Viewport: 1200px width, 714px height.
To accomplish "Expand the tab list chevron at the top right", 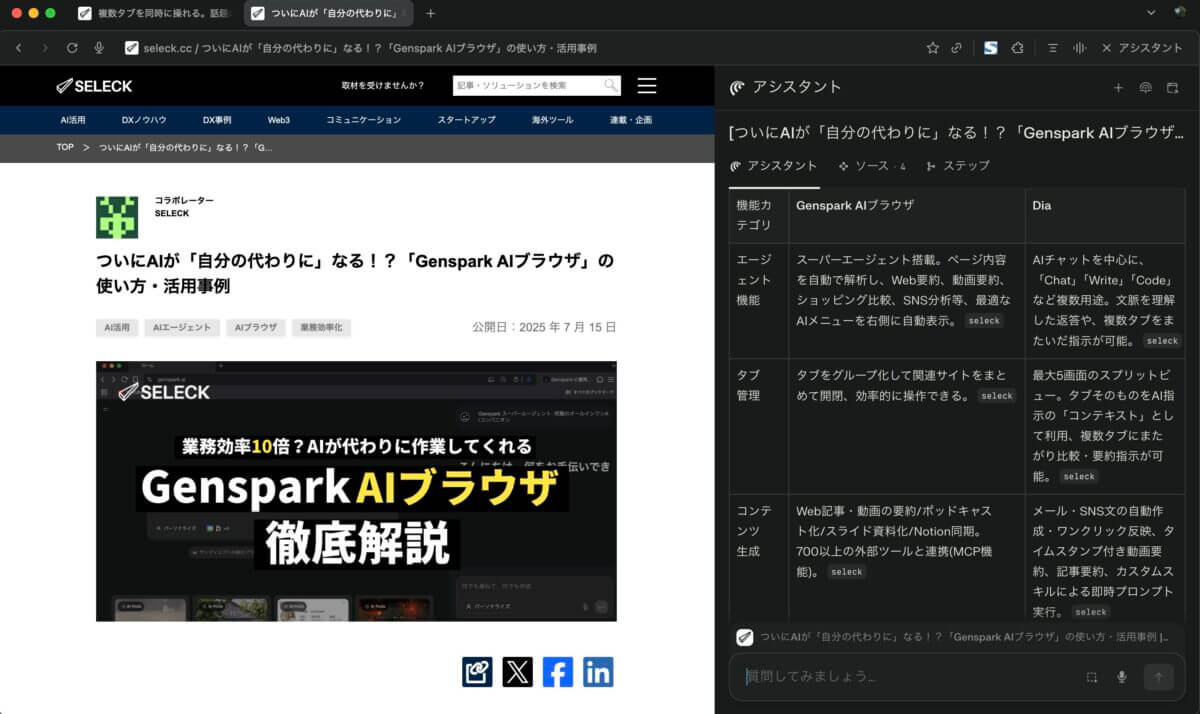I will click(x=1150, y=13).
